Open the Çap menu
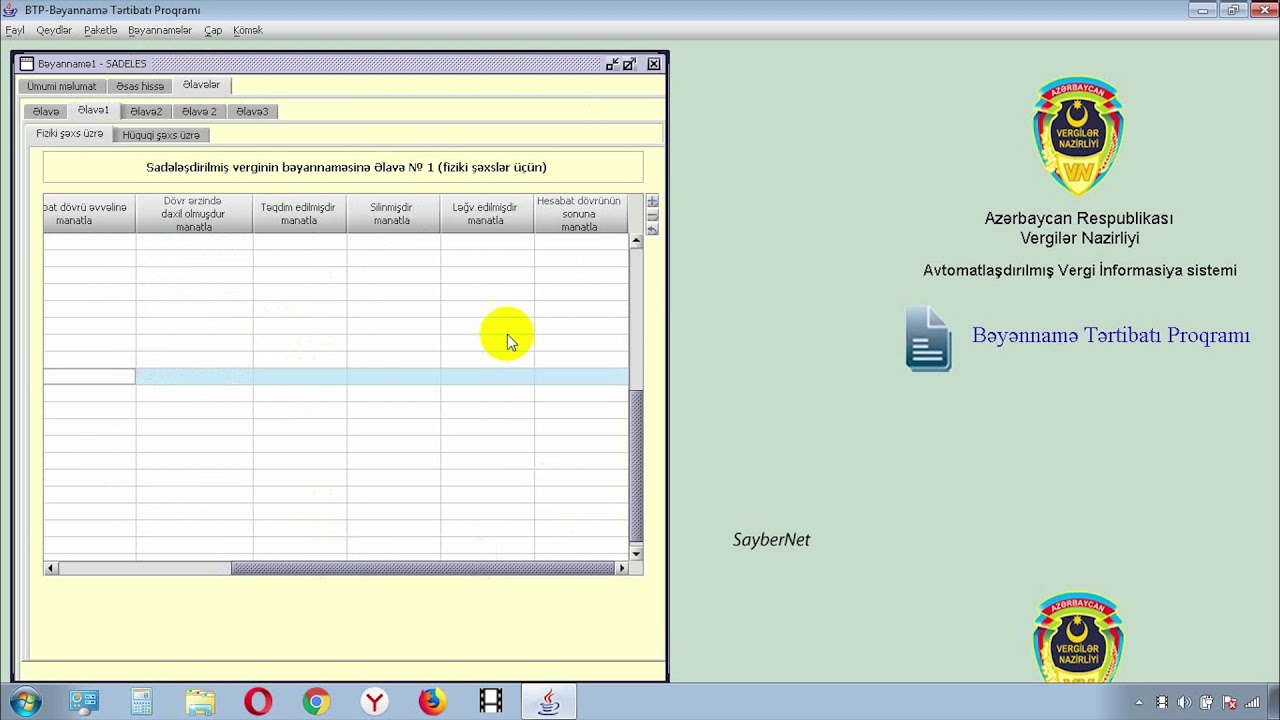 (x=213, y=31)
